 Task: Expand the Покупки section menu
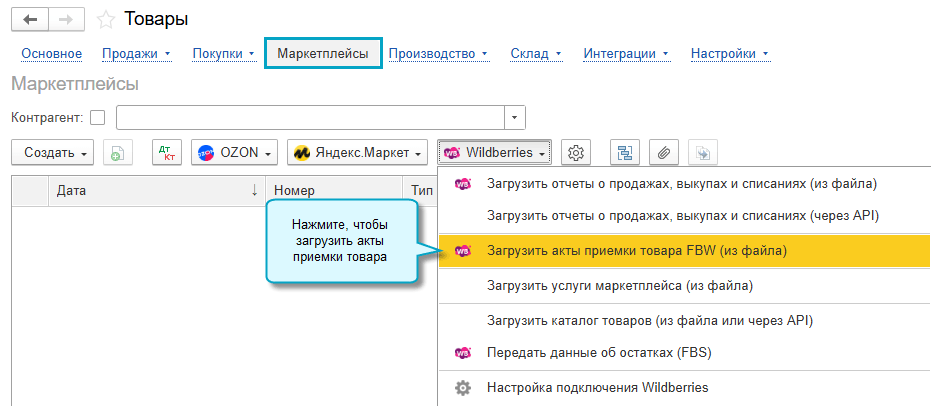point(223,53)
